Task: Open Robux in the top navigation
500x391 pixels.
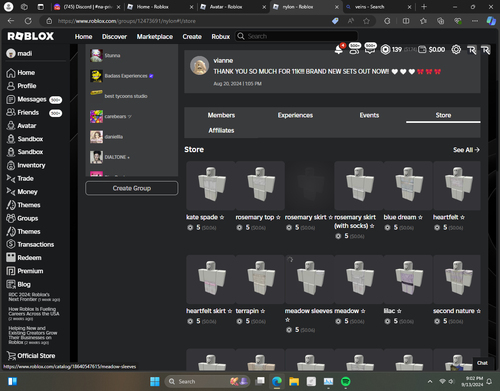Action: [221, 36]
